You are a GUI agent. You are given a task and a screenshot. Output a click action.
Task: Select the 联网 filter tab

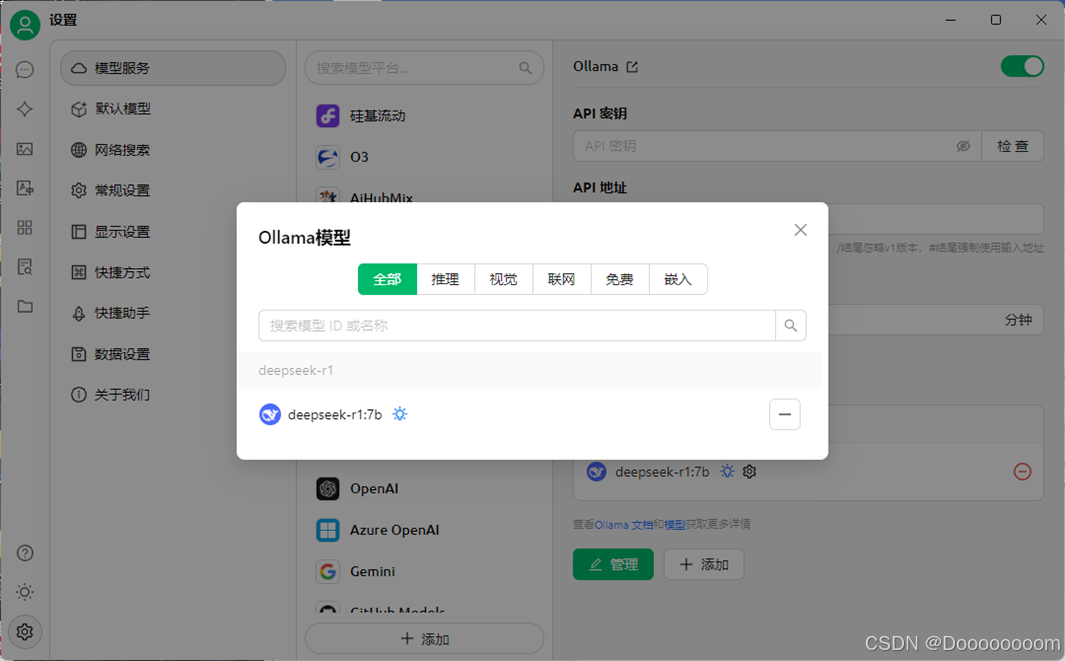(562, 279)
